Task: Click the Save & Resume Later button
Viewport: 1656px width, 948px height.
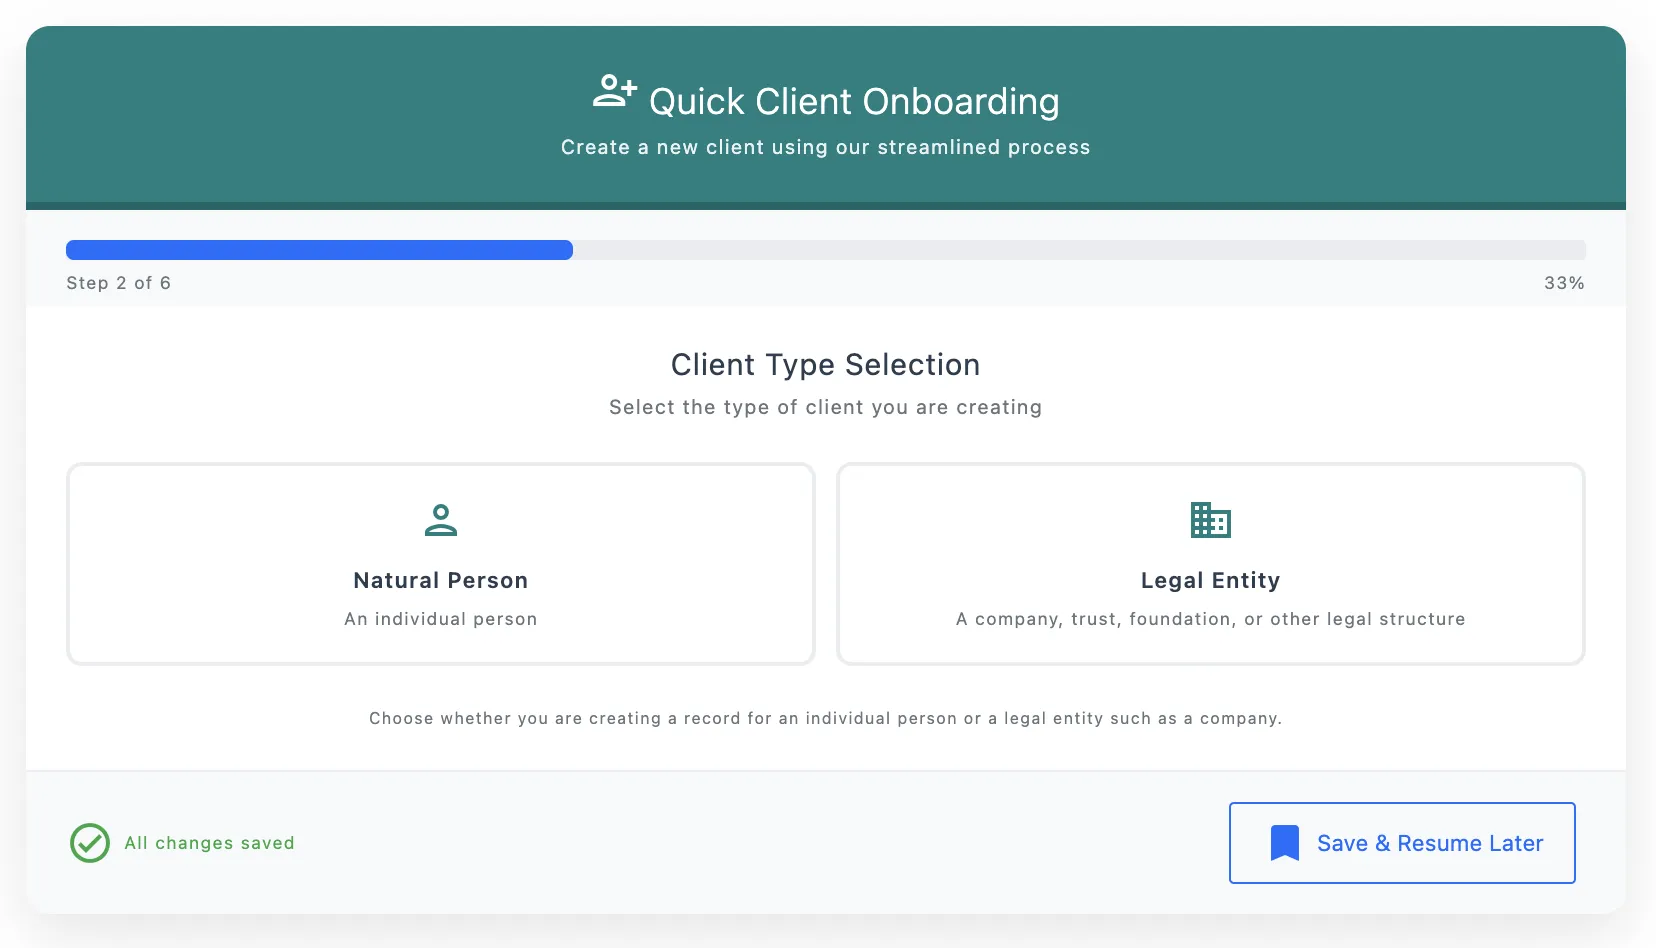Action: (1401, 843)
